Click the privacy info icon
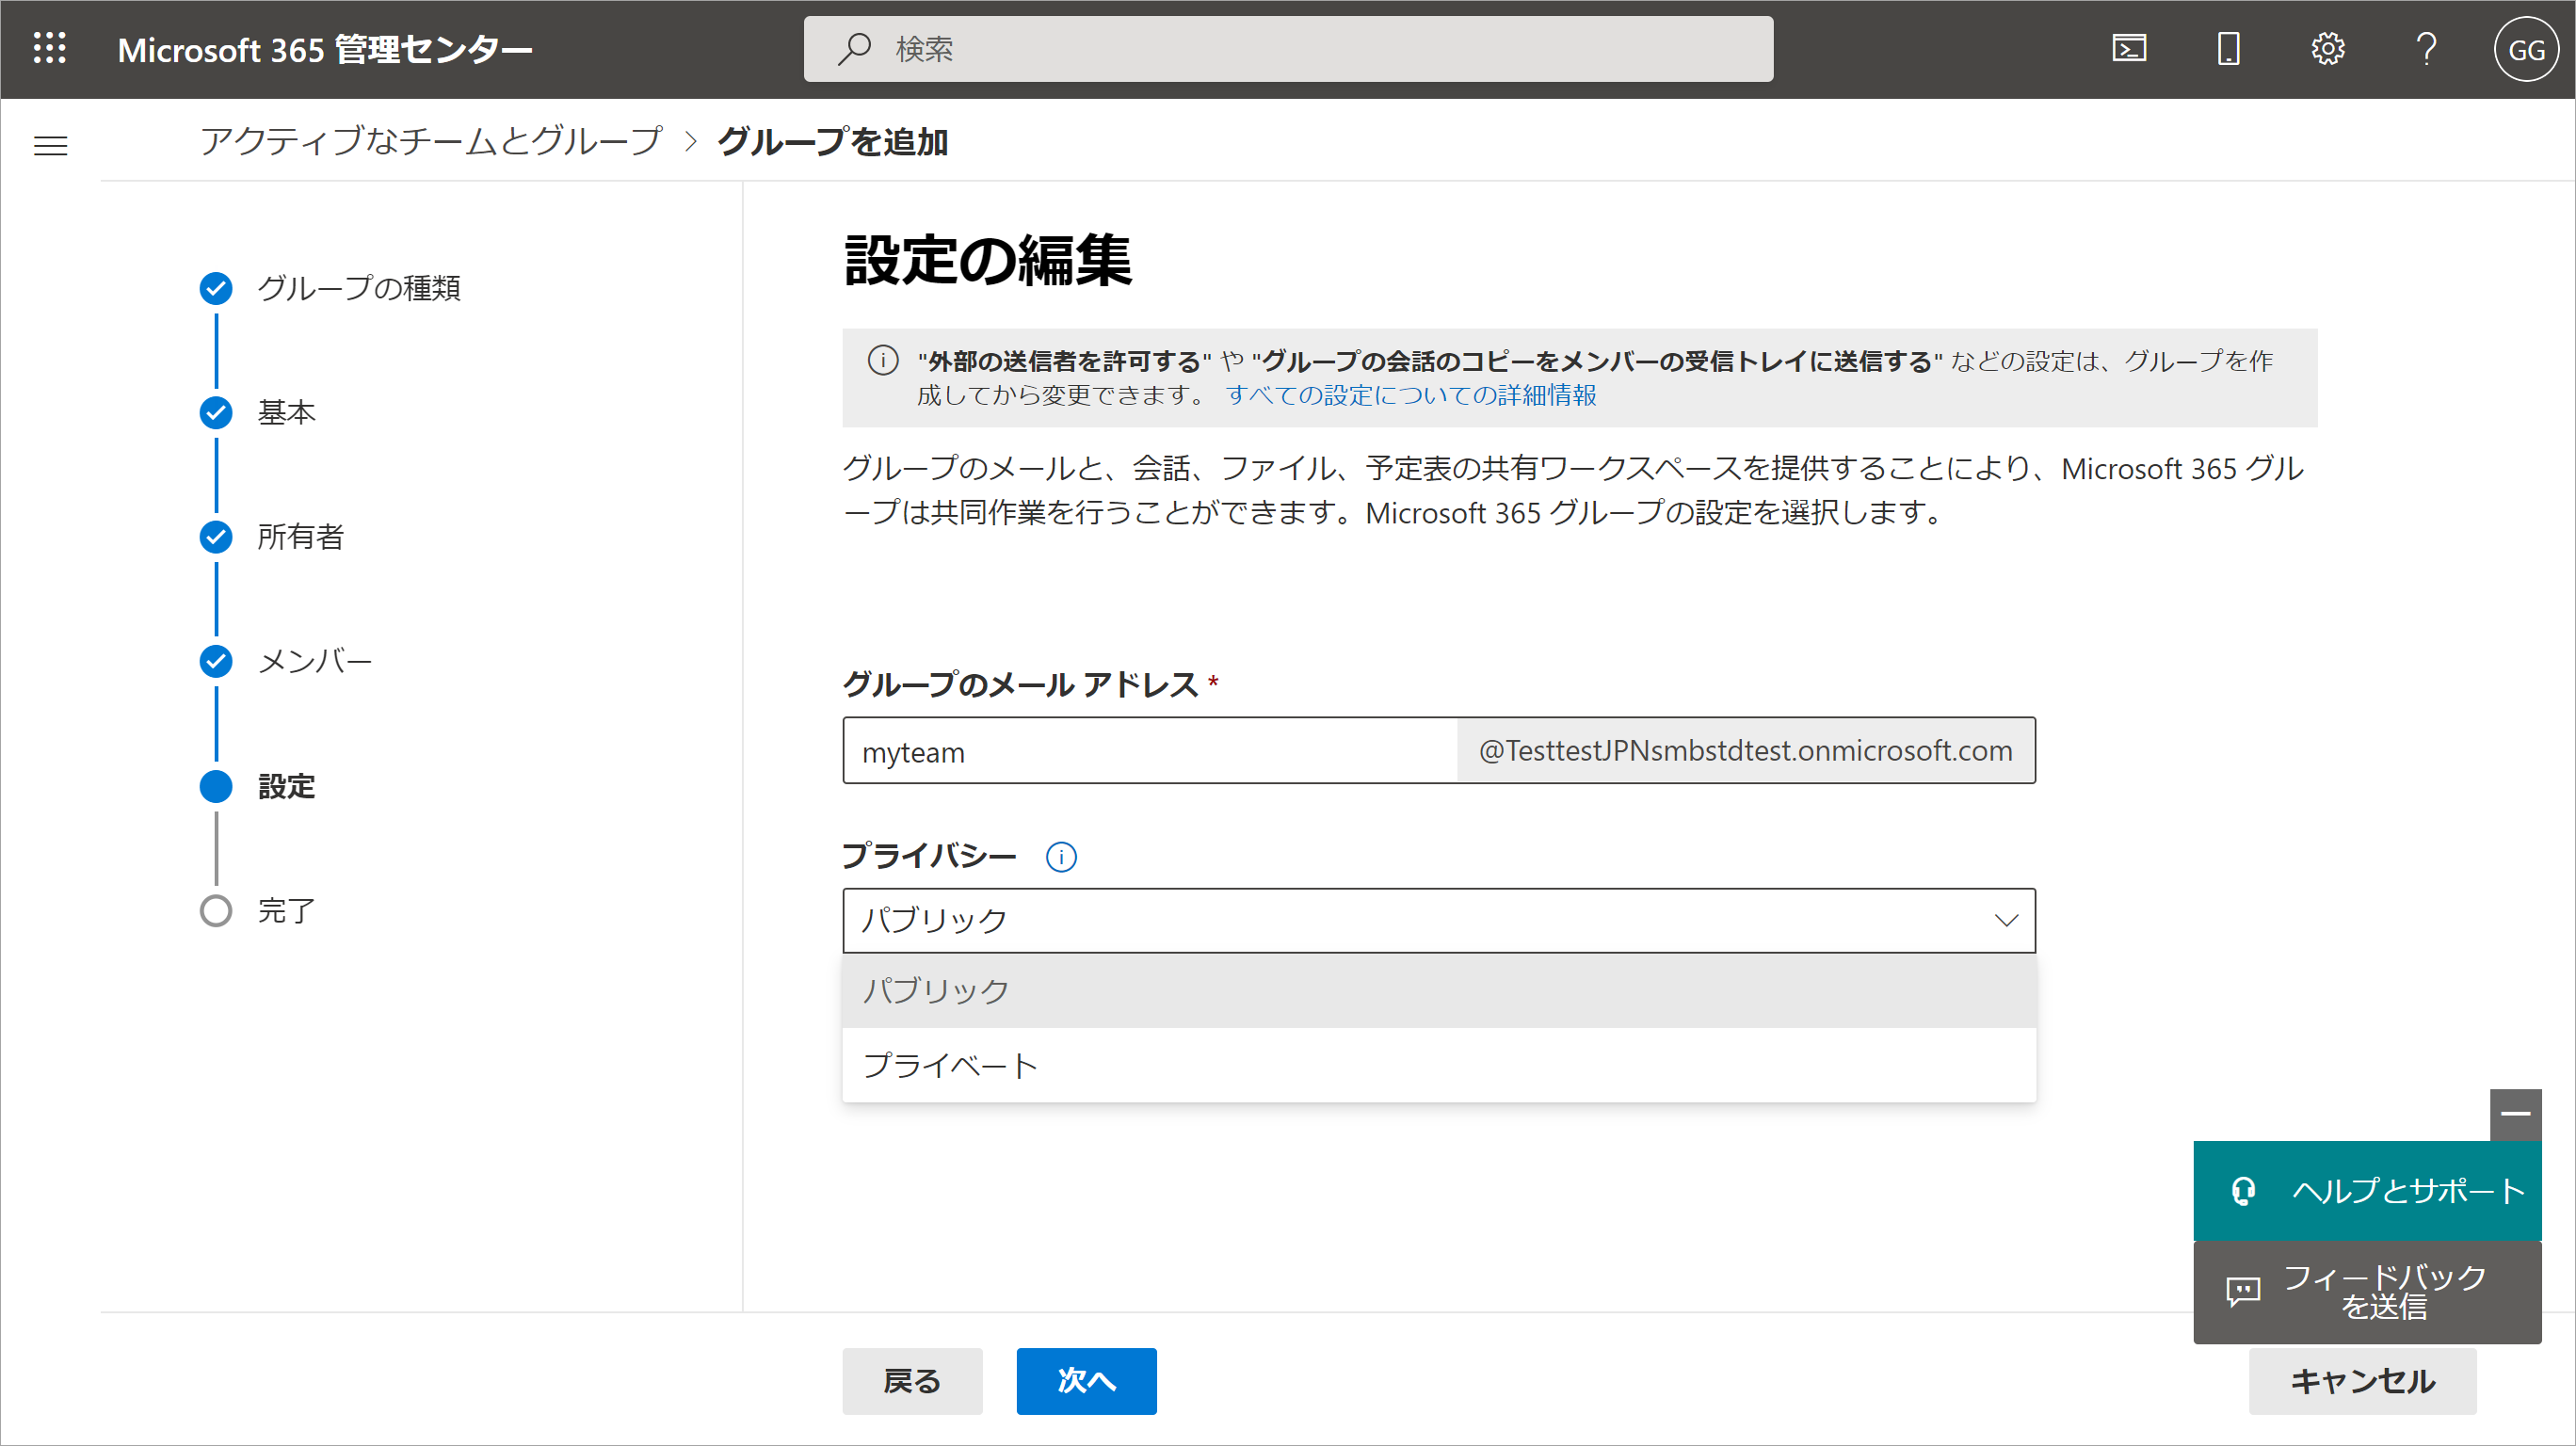The width and height of the screenshot is (2576, 1446). (1061, 857)
